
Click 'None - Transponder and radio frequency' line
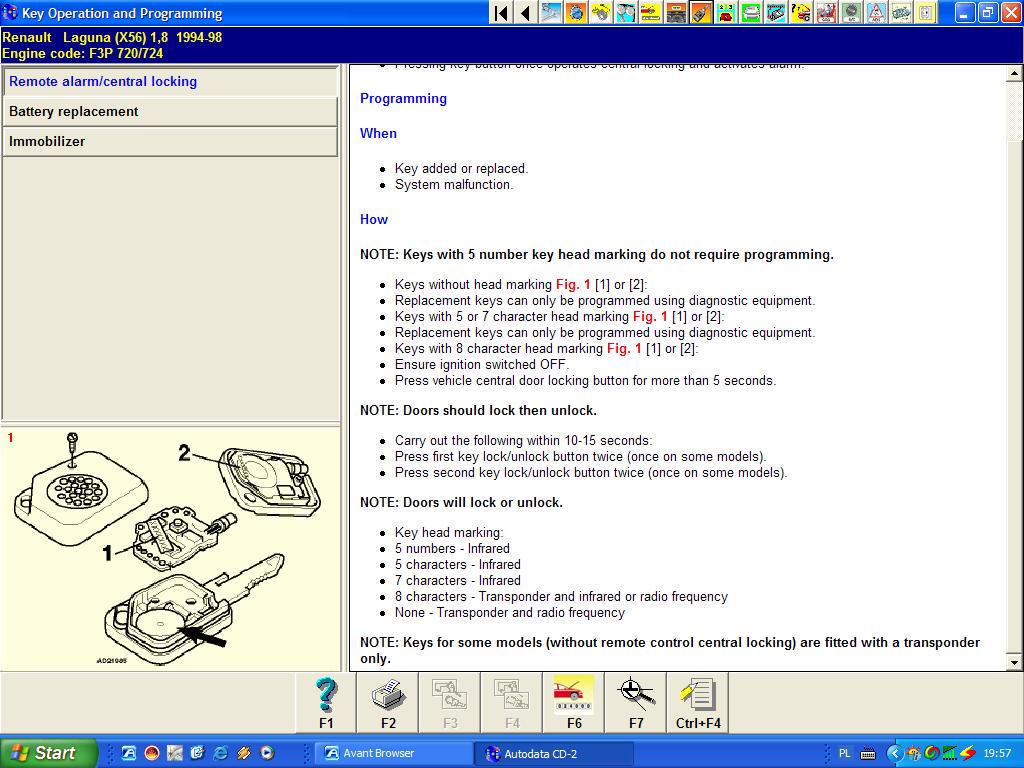point(509,613)
